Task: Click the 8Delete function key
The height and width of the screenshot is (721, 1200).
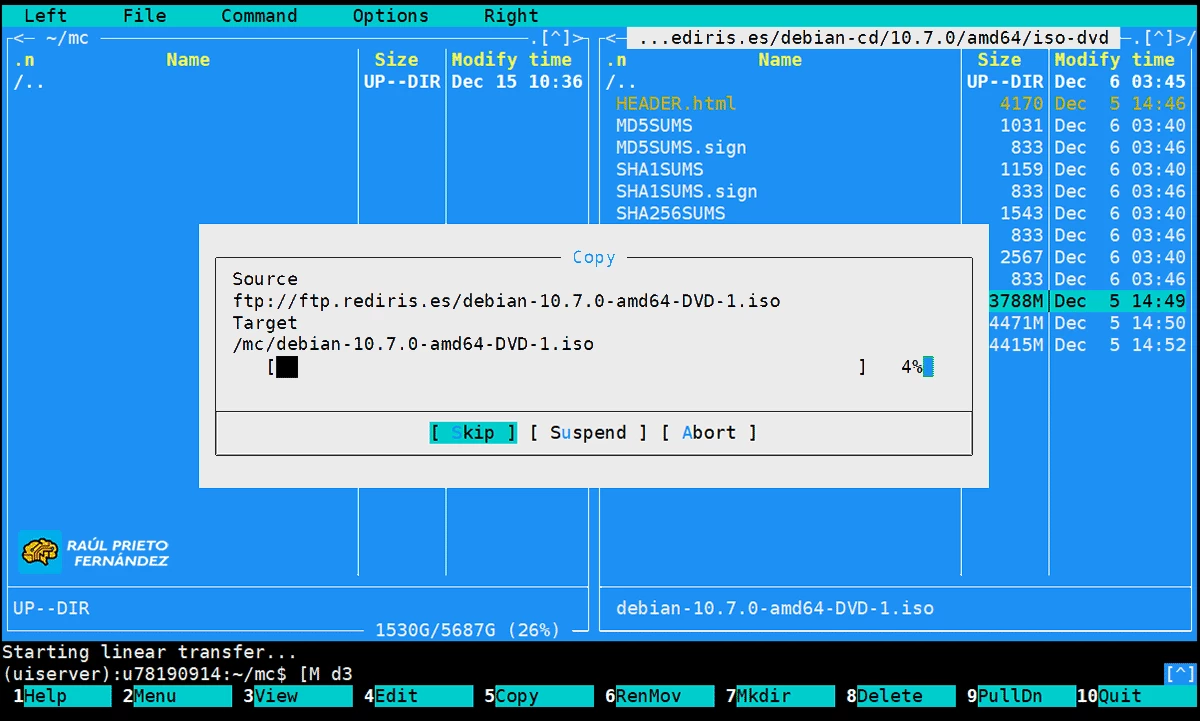Action: tap(890, 696)
